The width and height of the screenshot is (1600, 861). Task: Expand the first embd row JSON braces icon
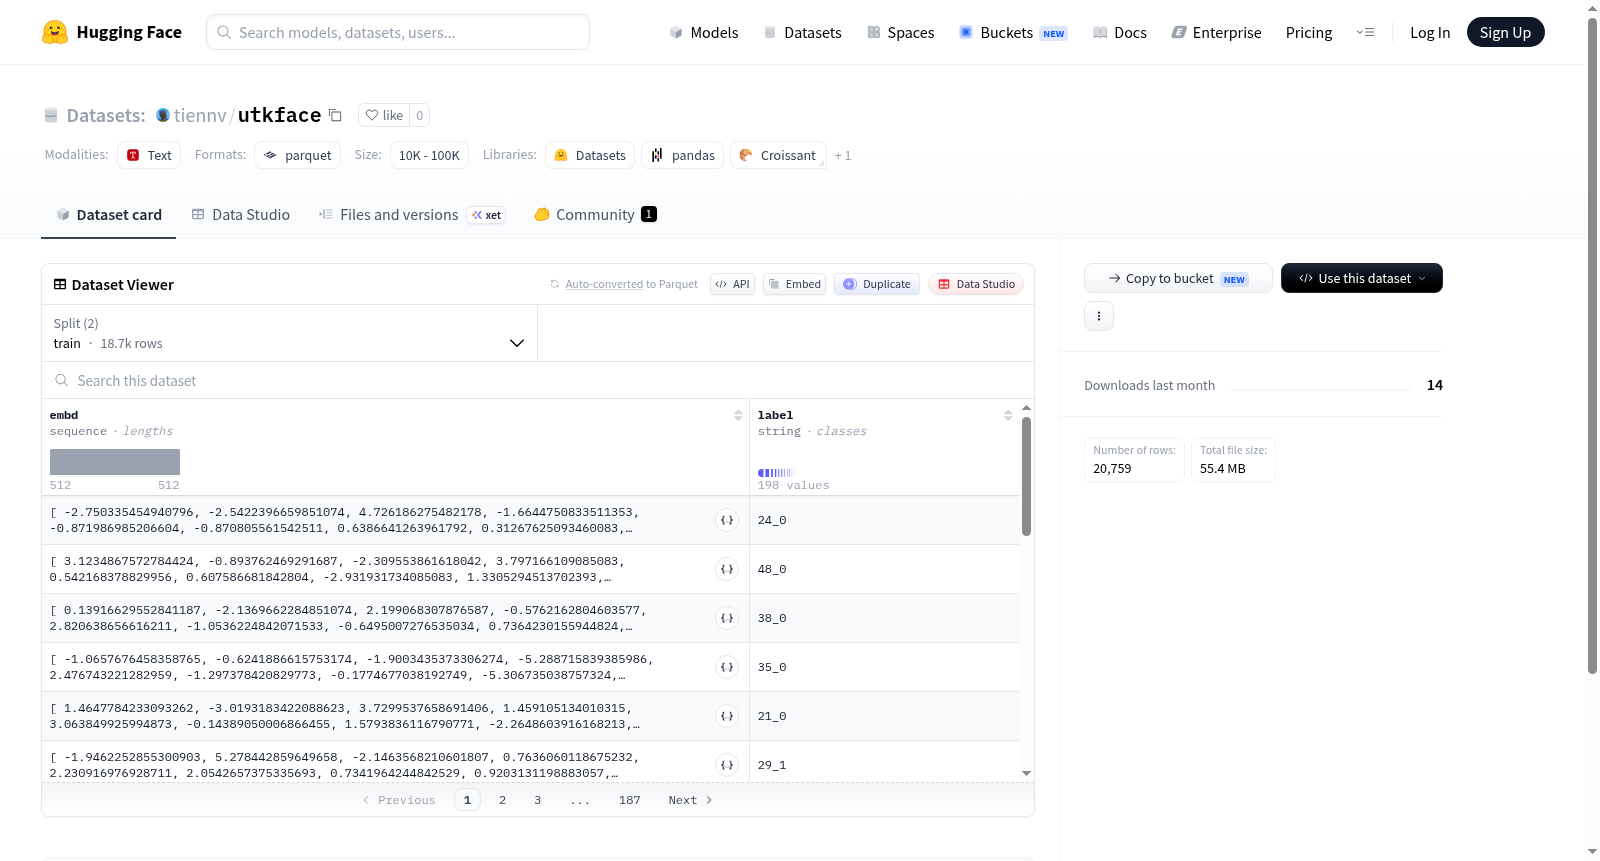pos(727,520)
